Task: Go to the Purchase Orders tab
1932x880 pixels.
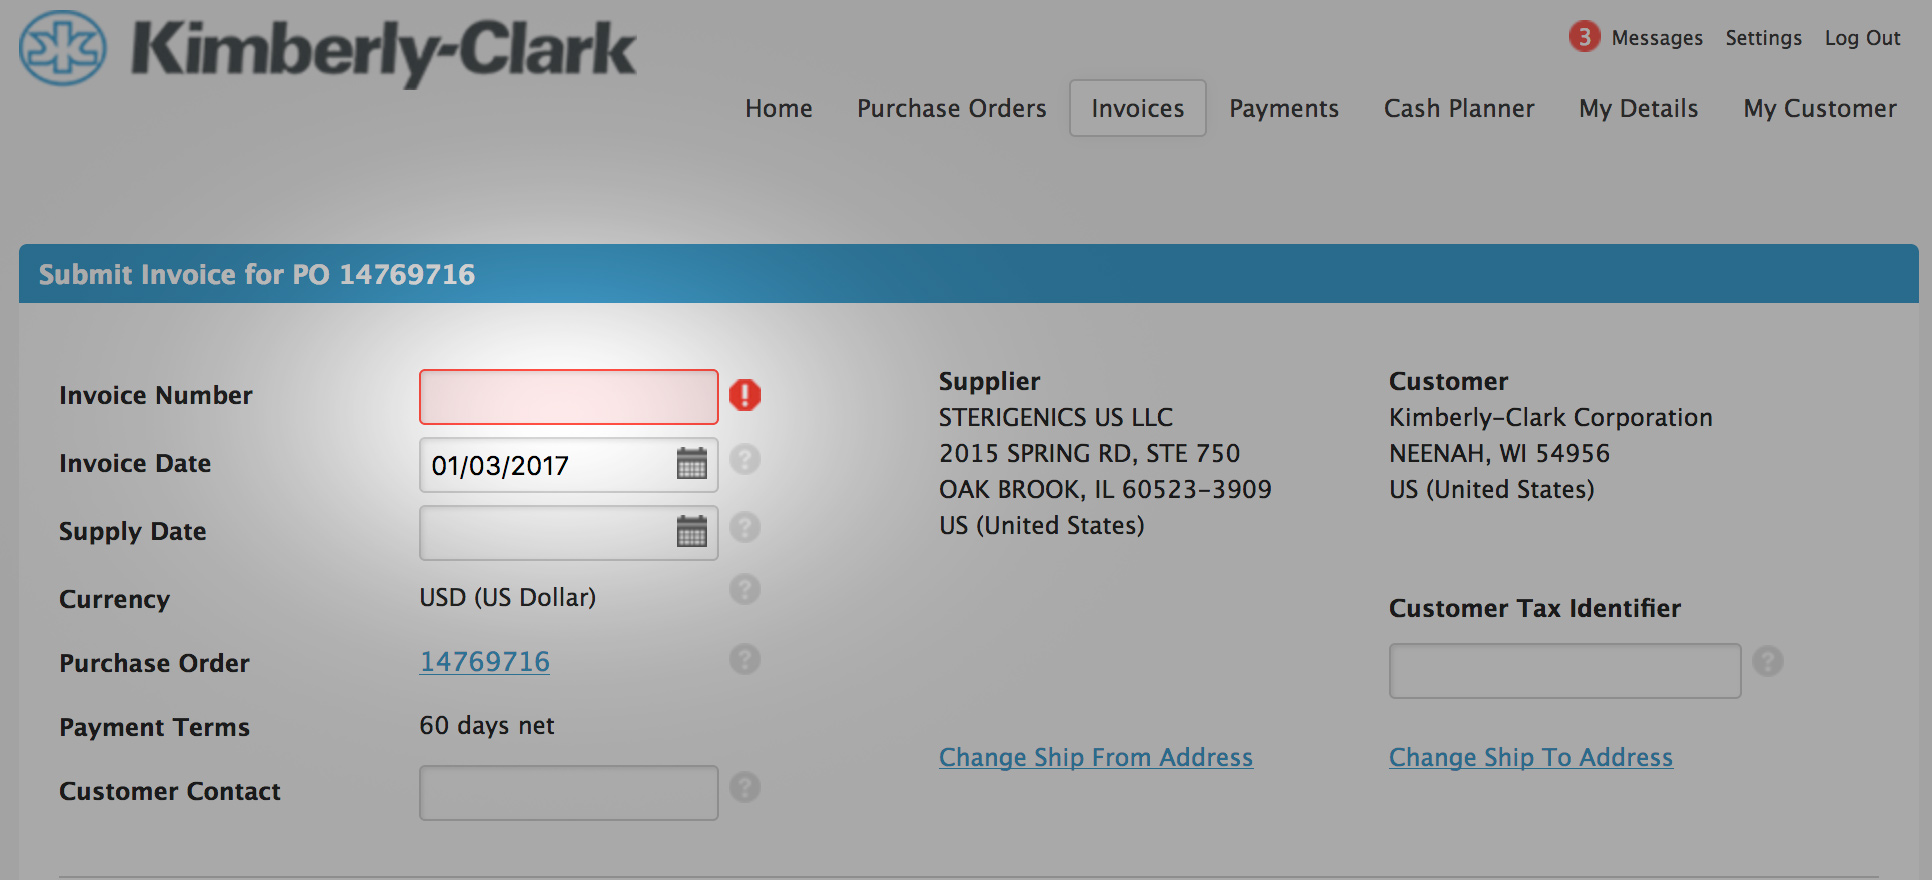Action: (952, 108)
